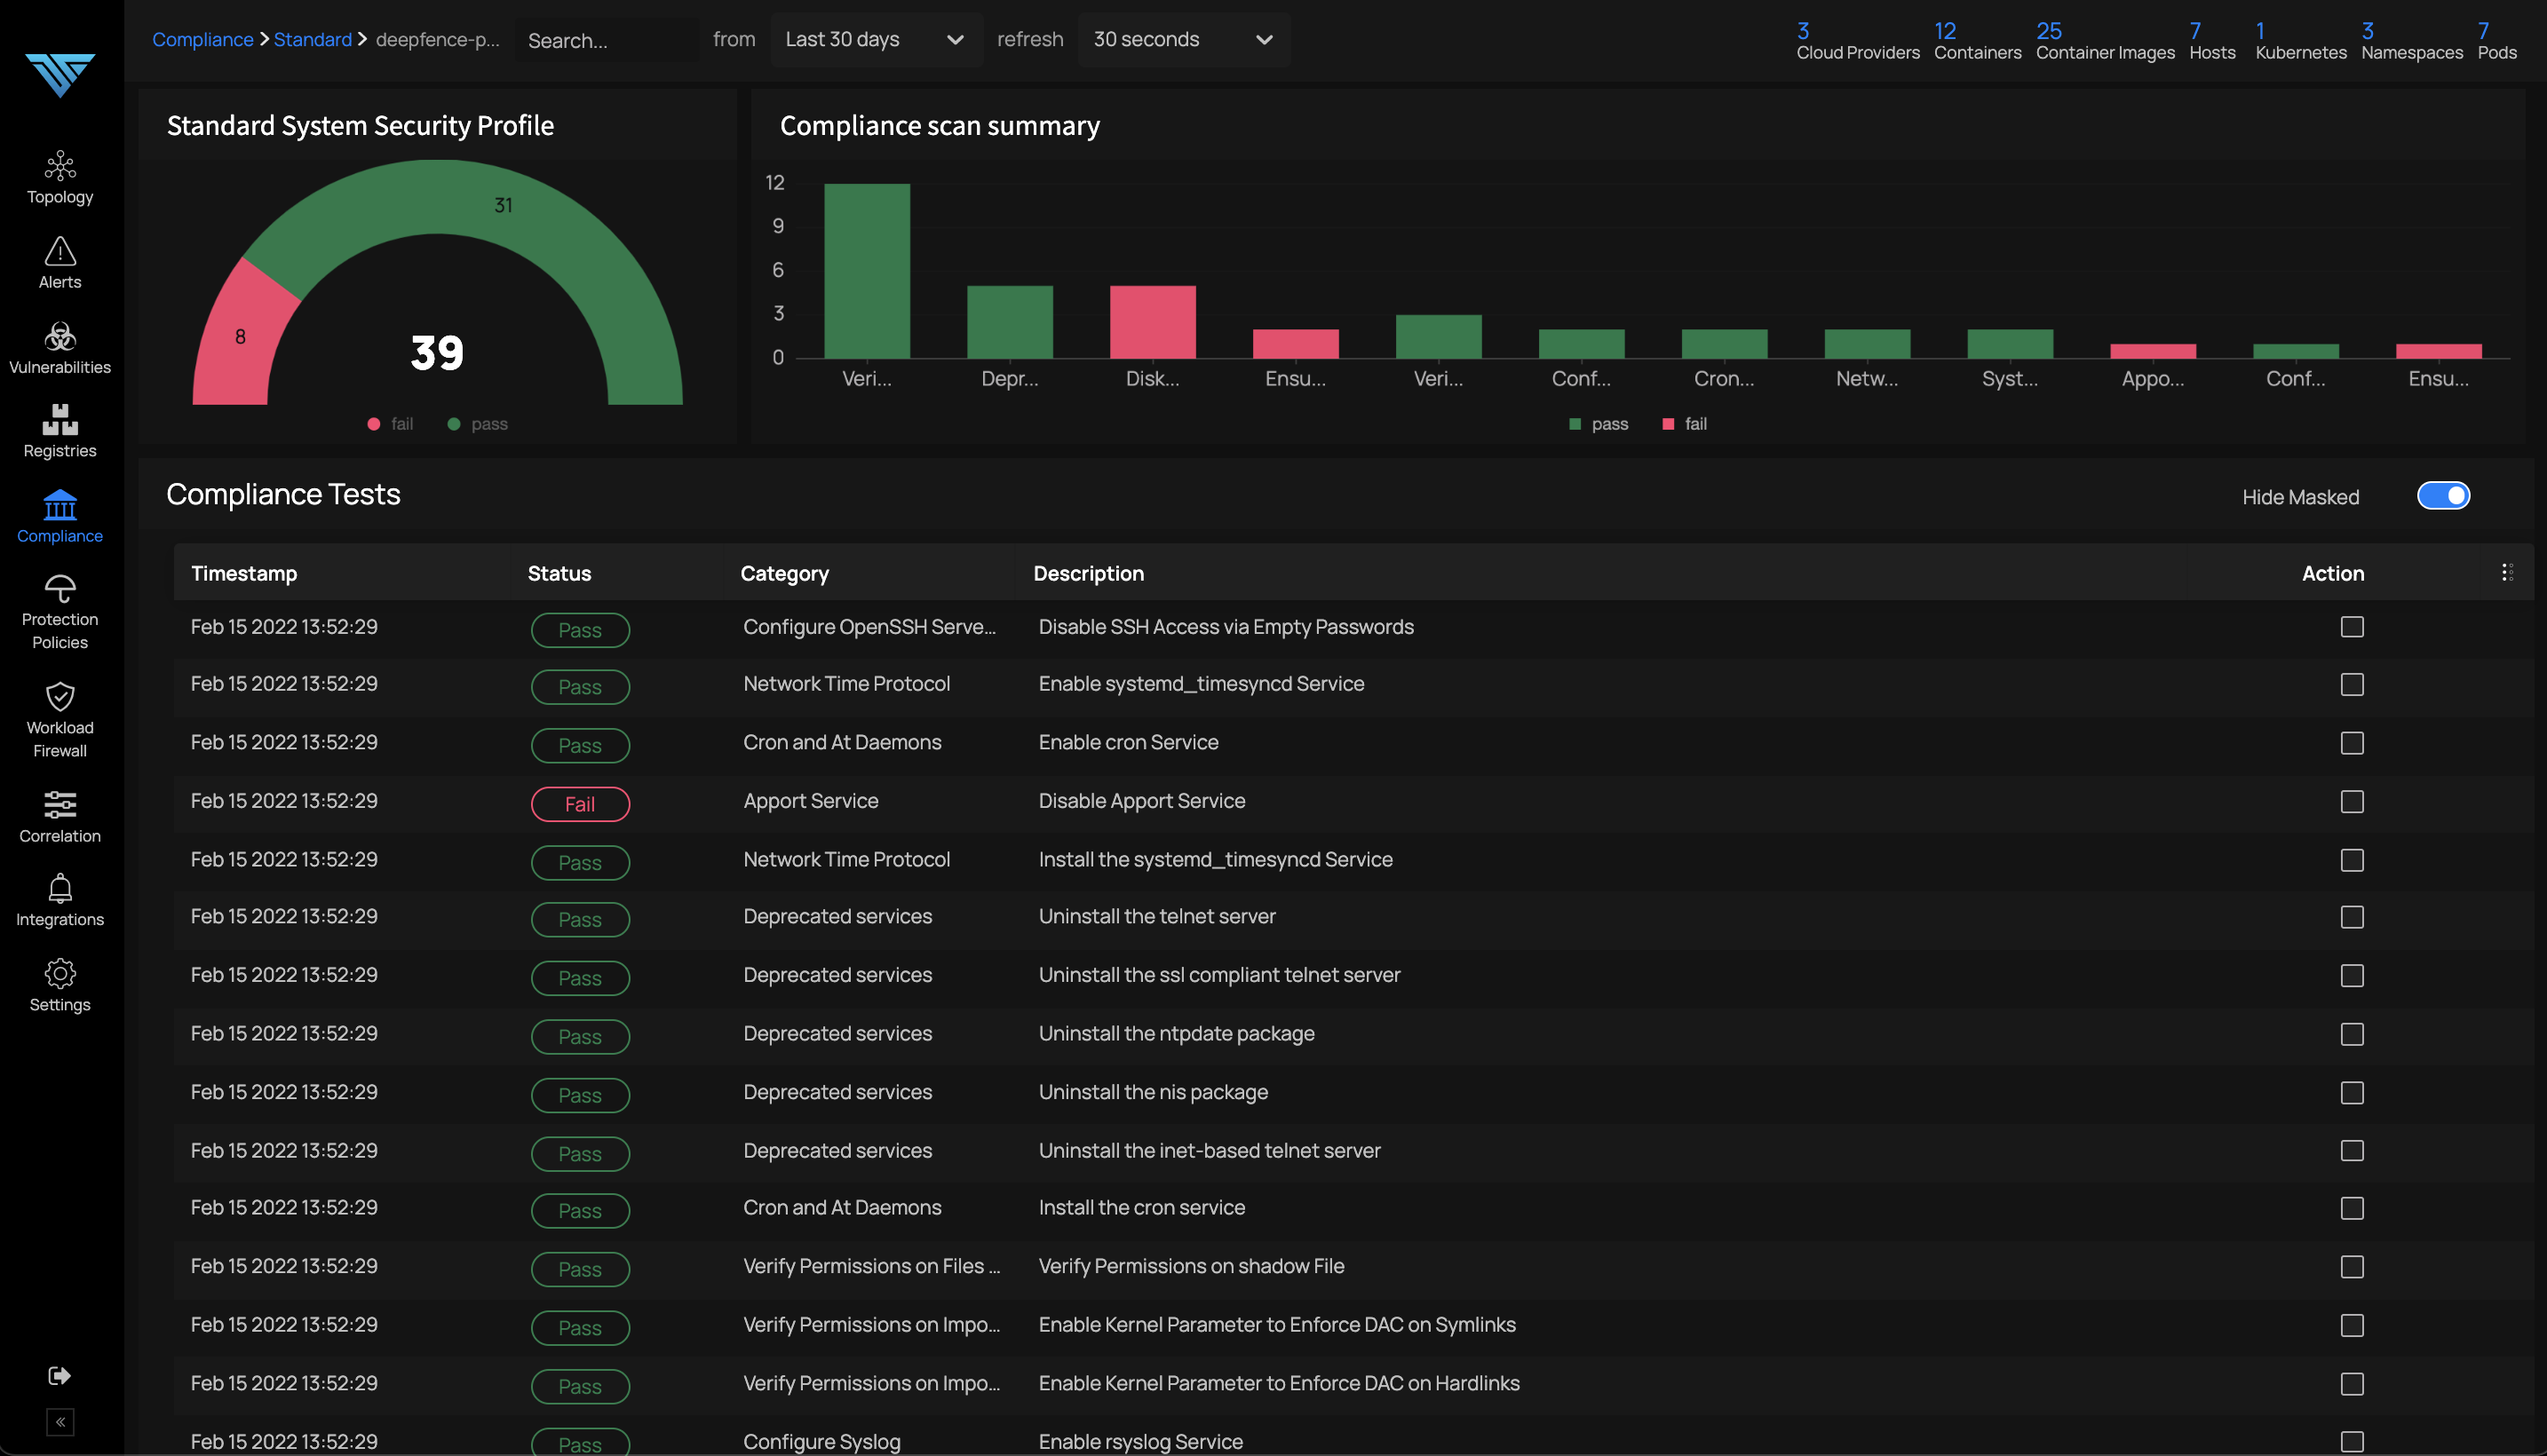Click the Standard breadcrumb link
The height and width of the screenshot is (1456, 2547).
click(x=312, y=40)
